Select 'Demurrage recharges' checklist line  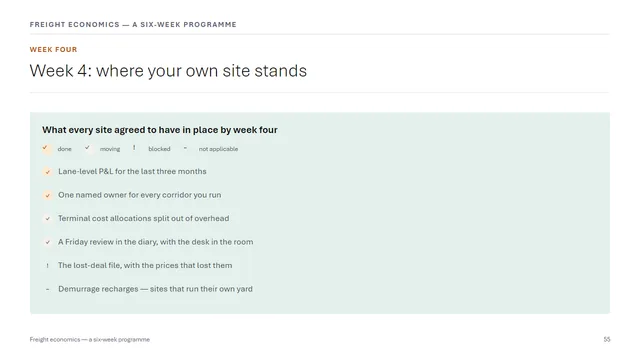click(x=155, y=289)
